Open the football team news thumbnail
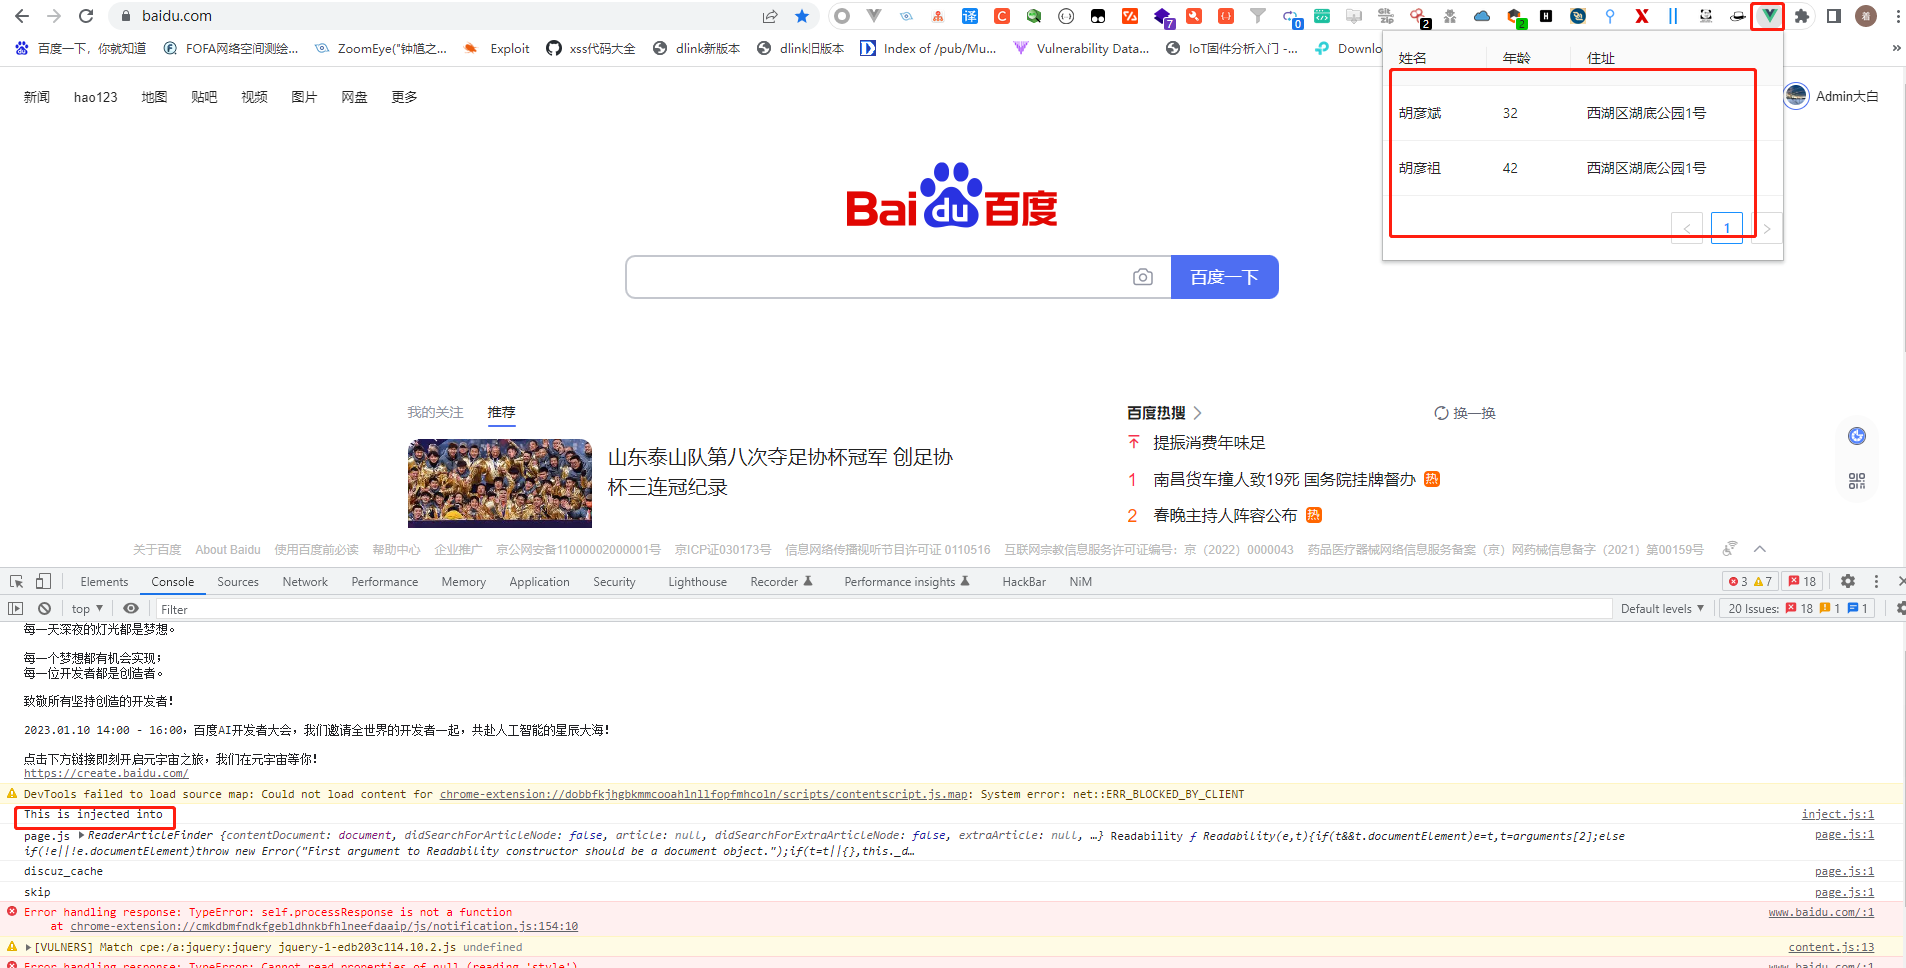The image size is (1906, 968). click(500, 483)
